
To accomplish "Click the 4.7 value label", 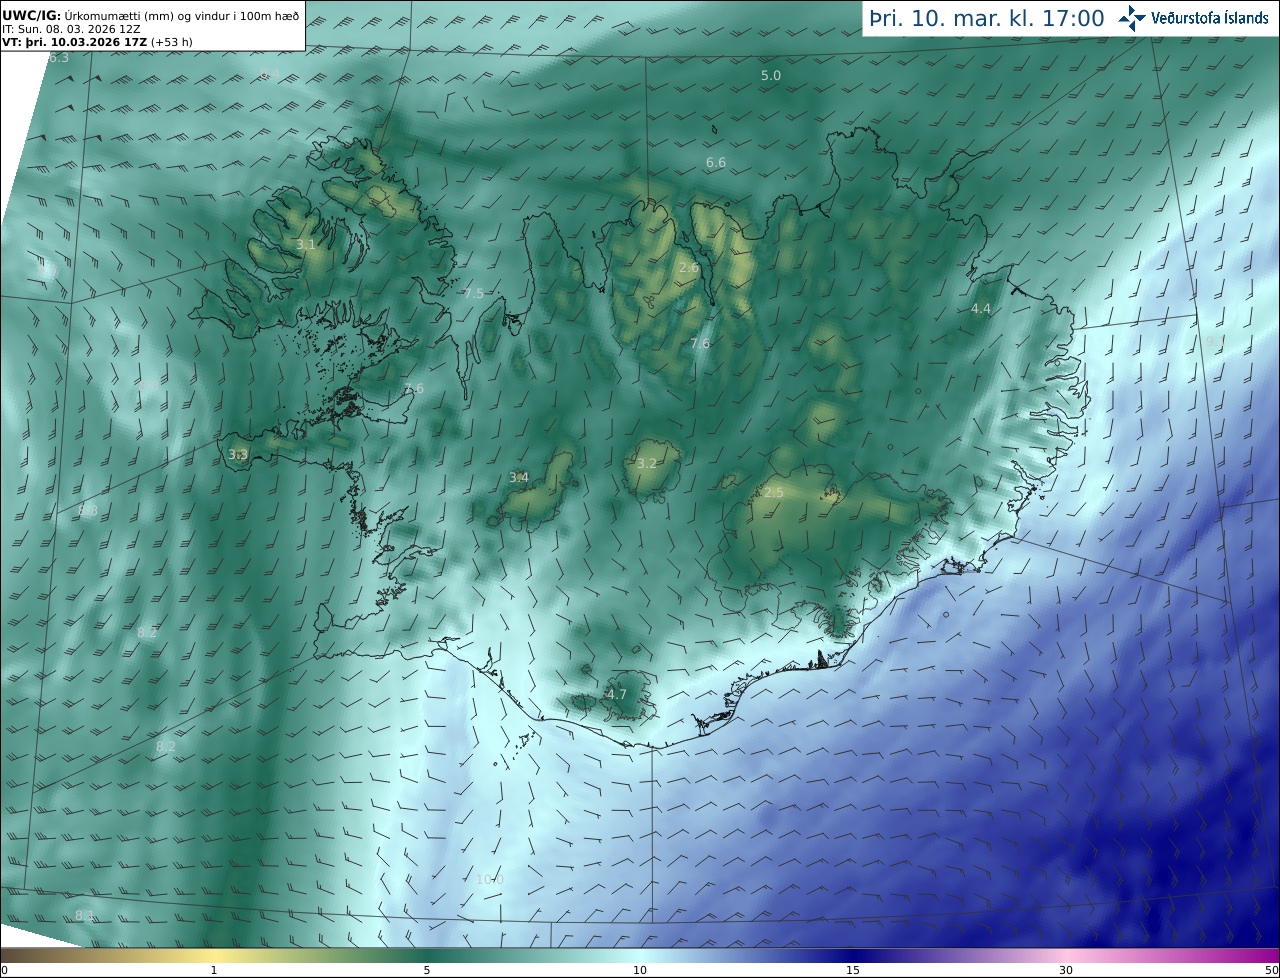I will click(617, 694).
